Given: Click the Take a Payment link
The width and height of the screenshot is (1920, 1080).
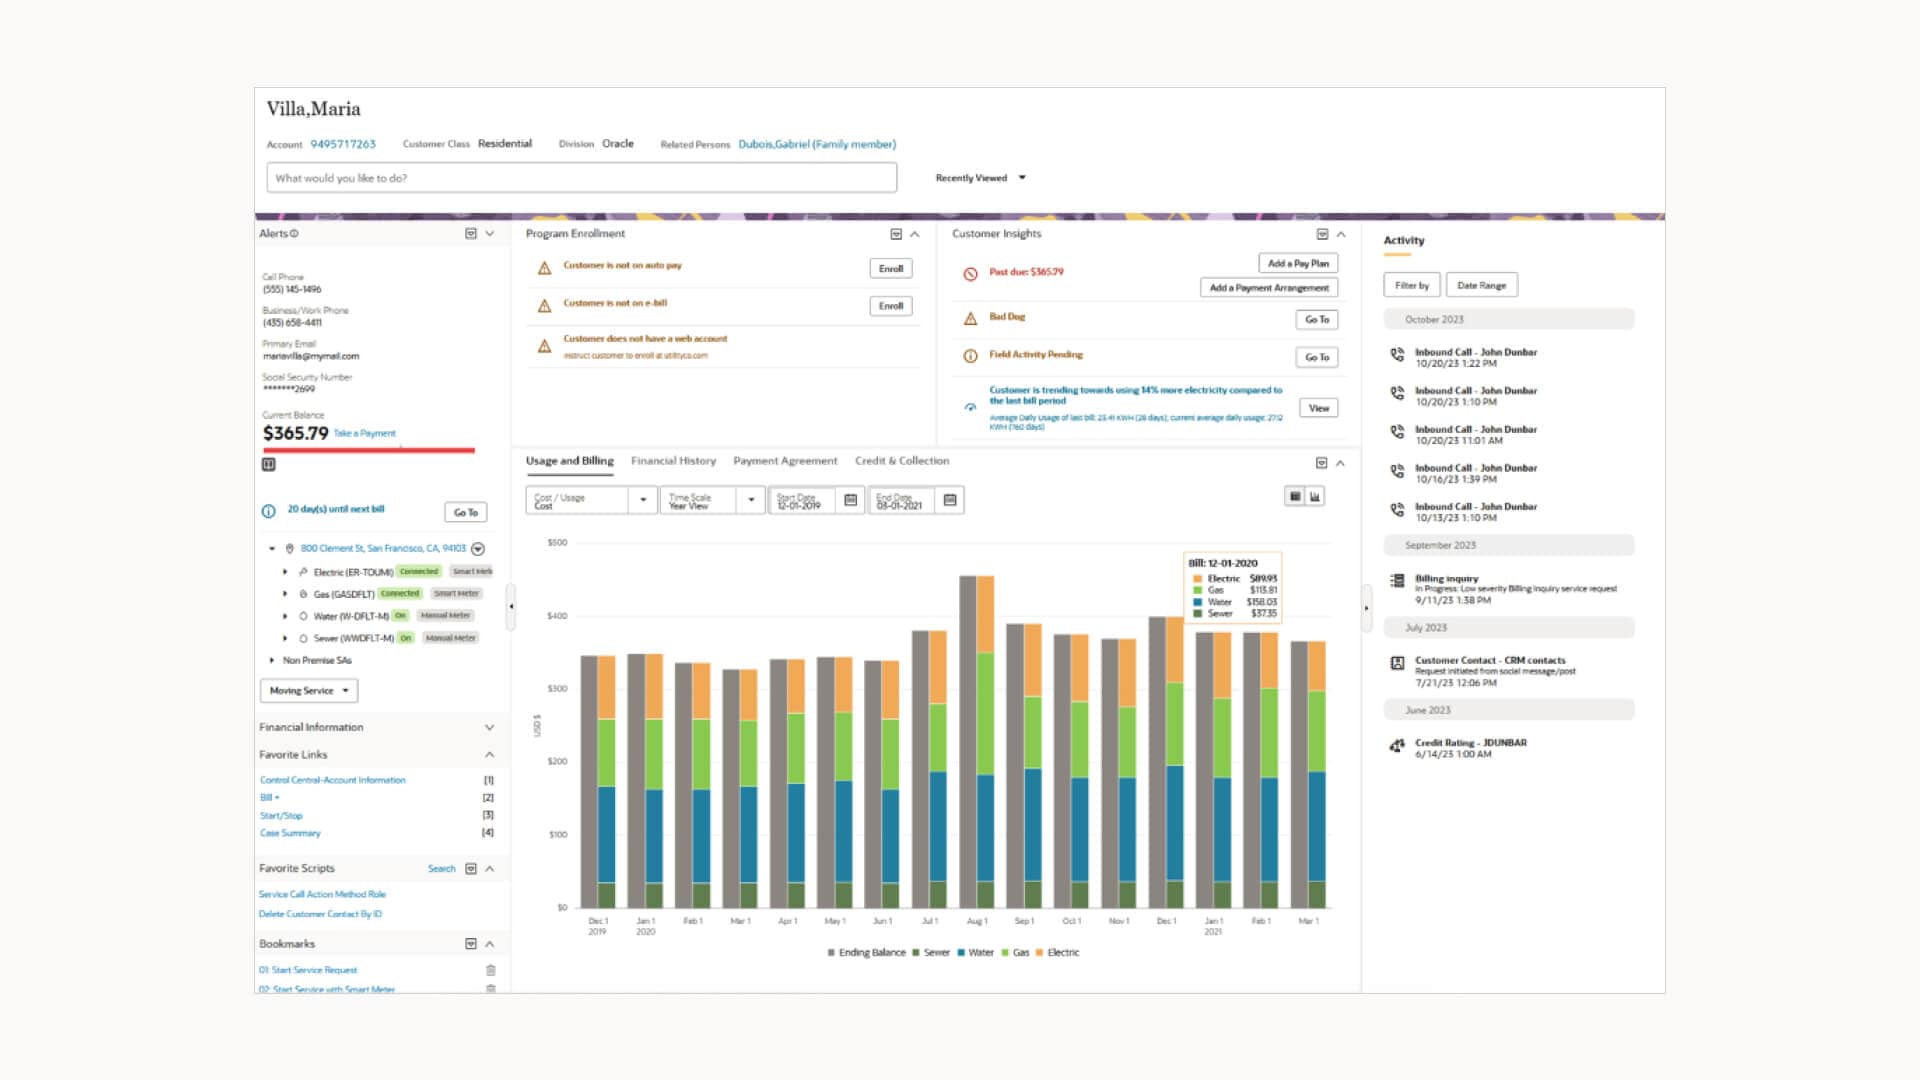Looking at the screenshot, I should click(364, 434).
